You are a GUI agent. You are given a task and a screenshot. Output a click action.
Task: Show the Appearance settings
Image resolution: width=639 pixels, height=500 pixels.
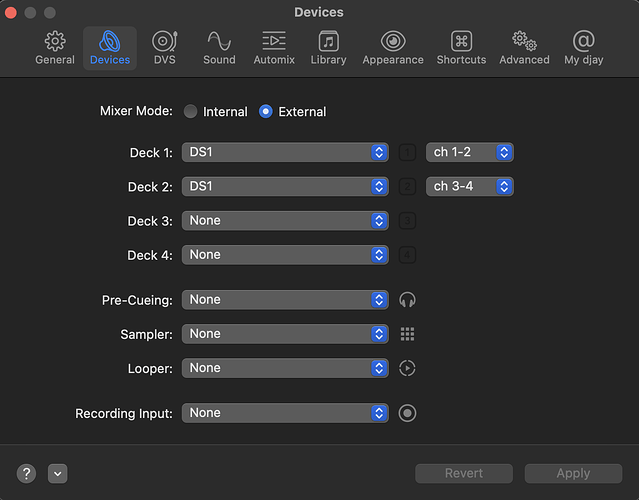[393, 47]
